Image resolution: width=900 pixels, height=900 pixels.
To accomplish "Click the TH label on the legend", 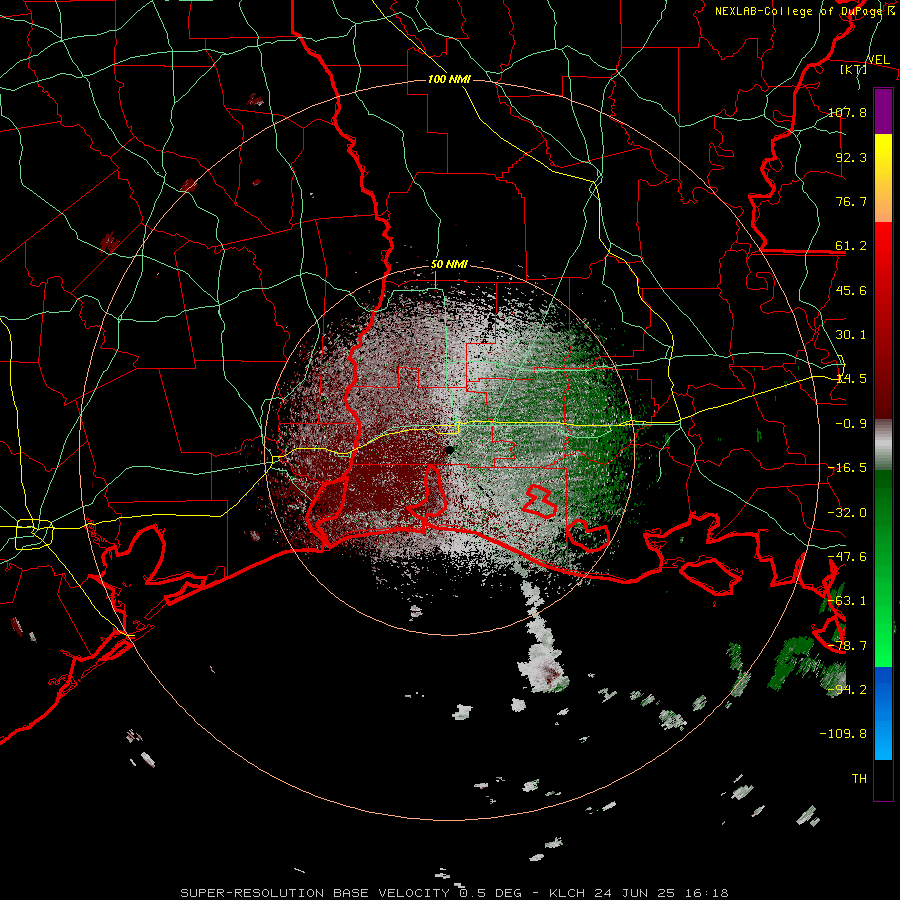I will pyautogui.click(x=859, y=779).
